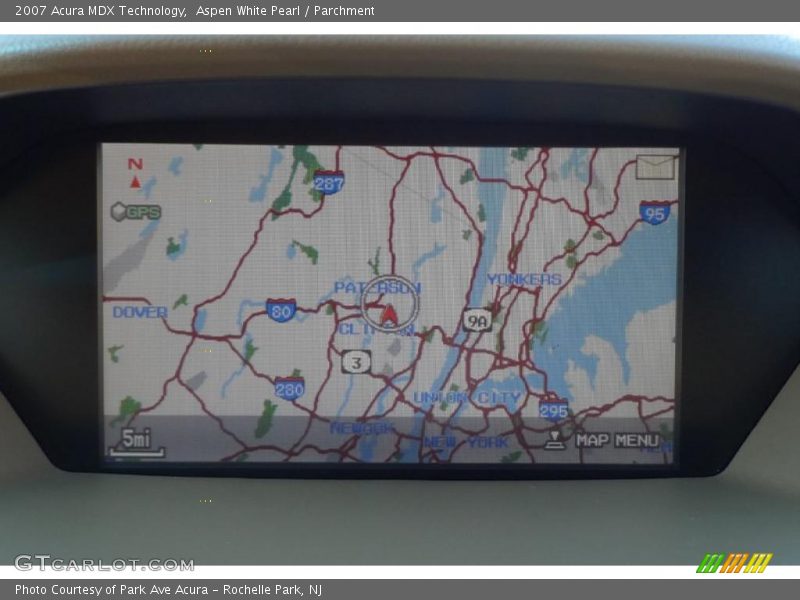
Task: Tap the PATERSON city label
Action: (x=377, y=288)
